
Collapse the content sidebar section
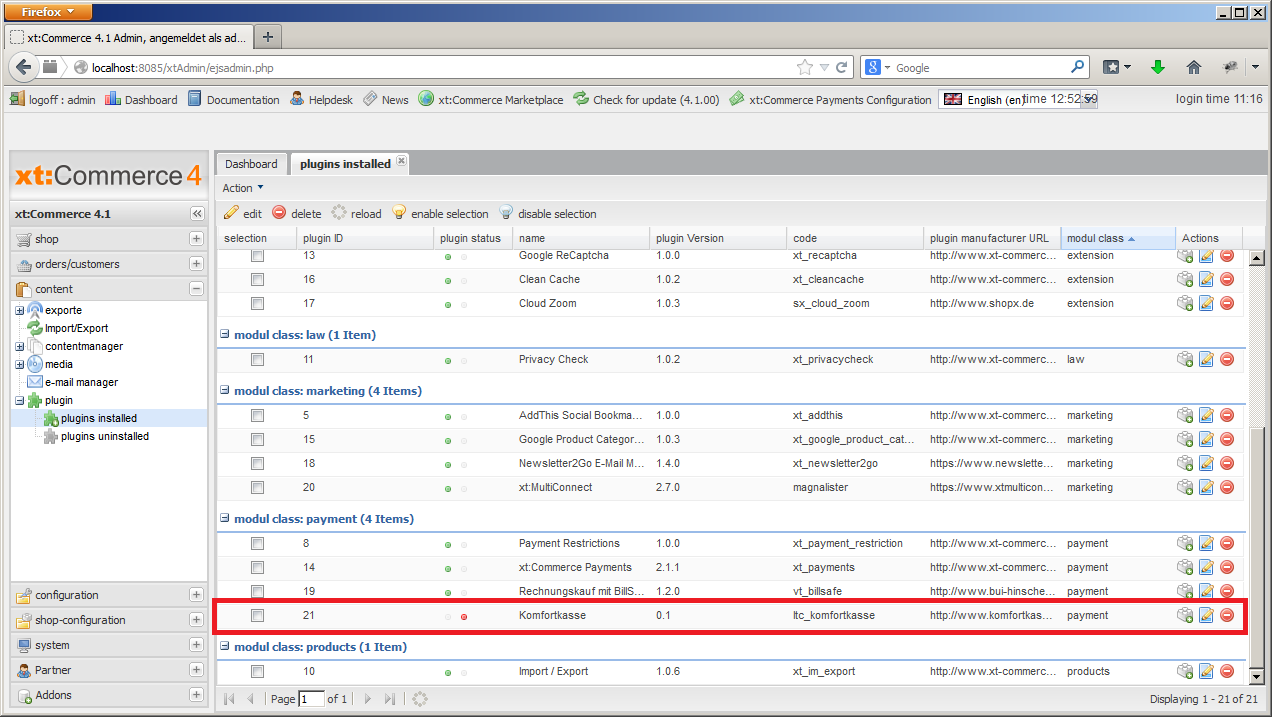point(196,289)
